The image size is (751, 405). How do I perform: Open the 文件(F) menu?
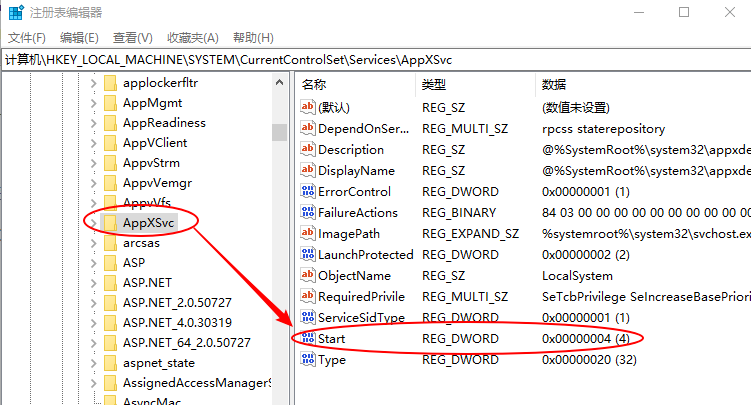[27, 38]
